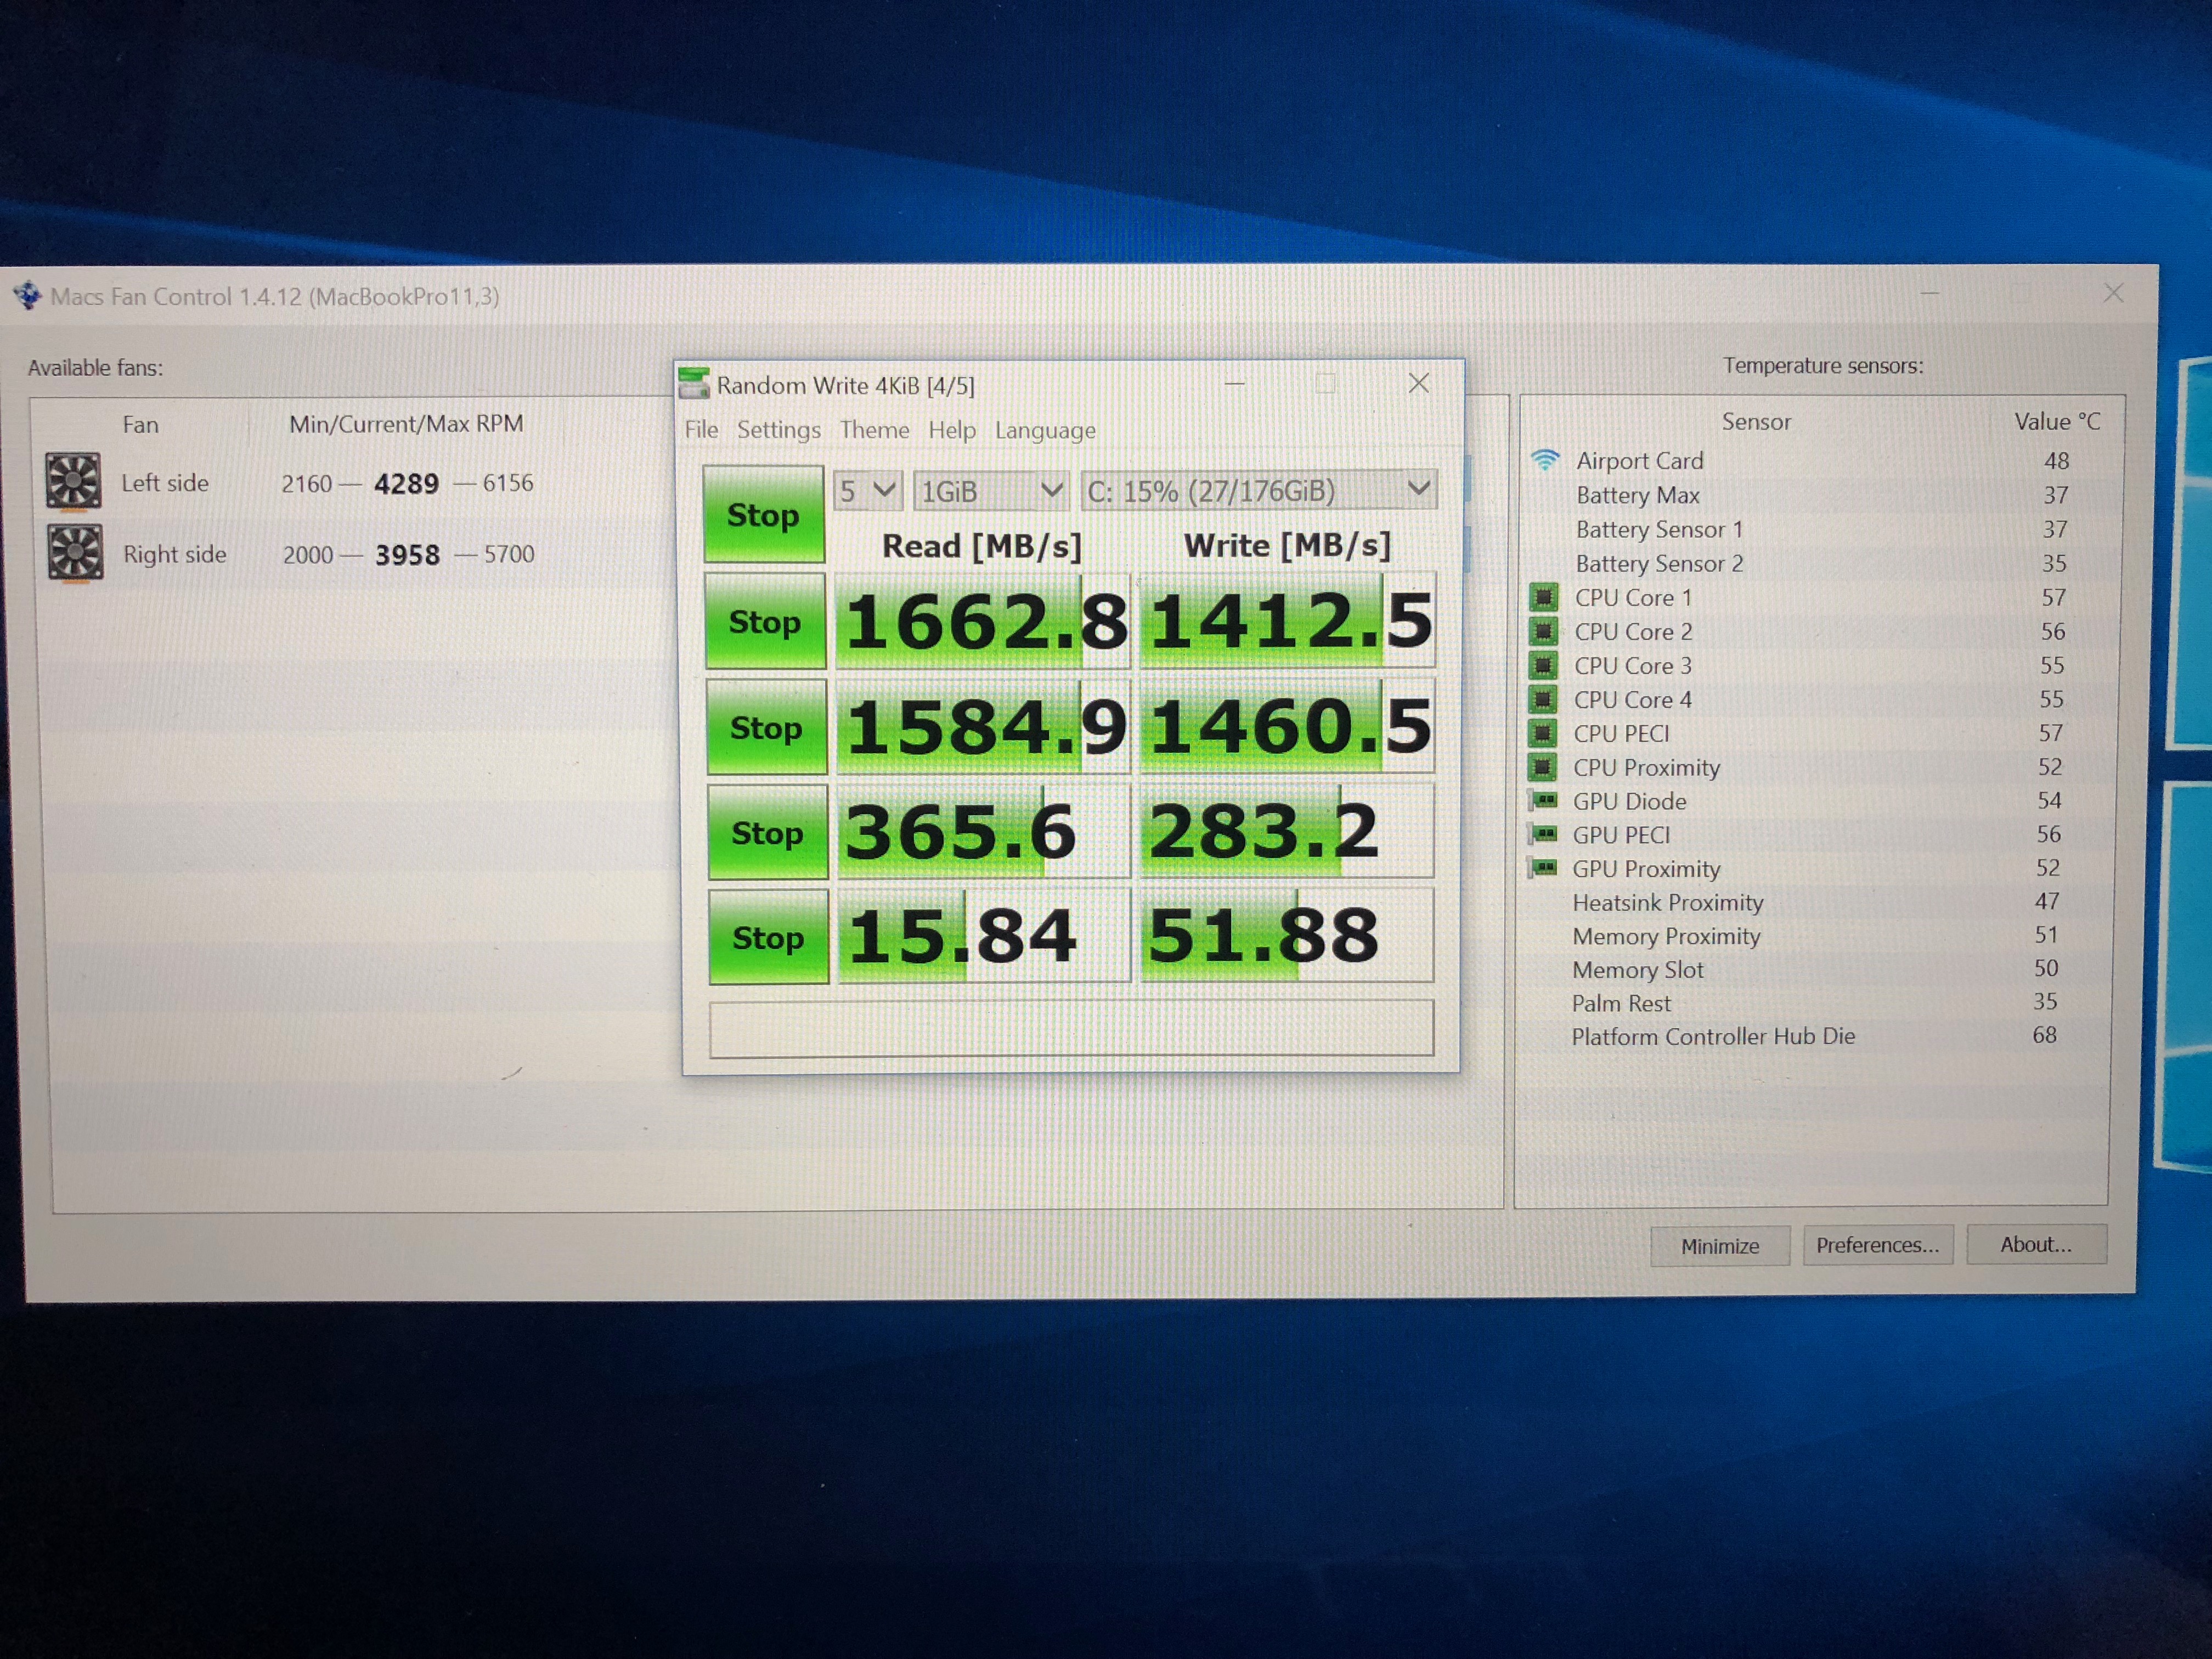Image resolution: width=2212 pixels, height=1659 pixels.
Task: Open the test size dropdown showing 1GiB
Action: tap(990, 491)
